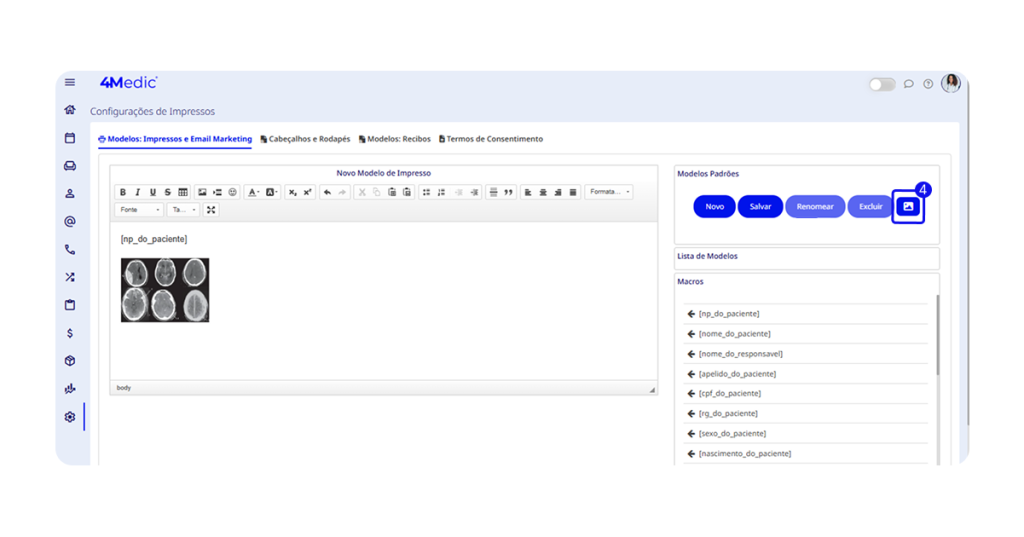Undo the last edit in the editor
The width and height of the screenshot is (1024, 537).
(327, 192)
